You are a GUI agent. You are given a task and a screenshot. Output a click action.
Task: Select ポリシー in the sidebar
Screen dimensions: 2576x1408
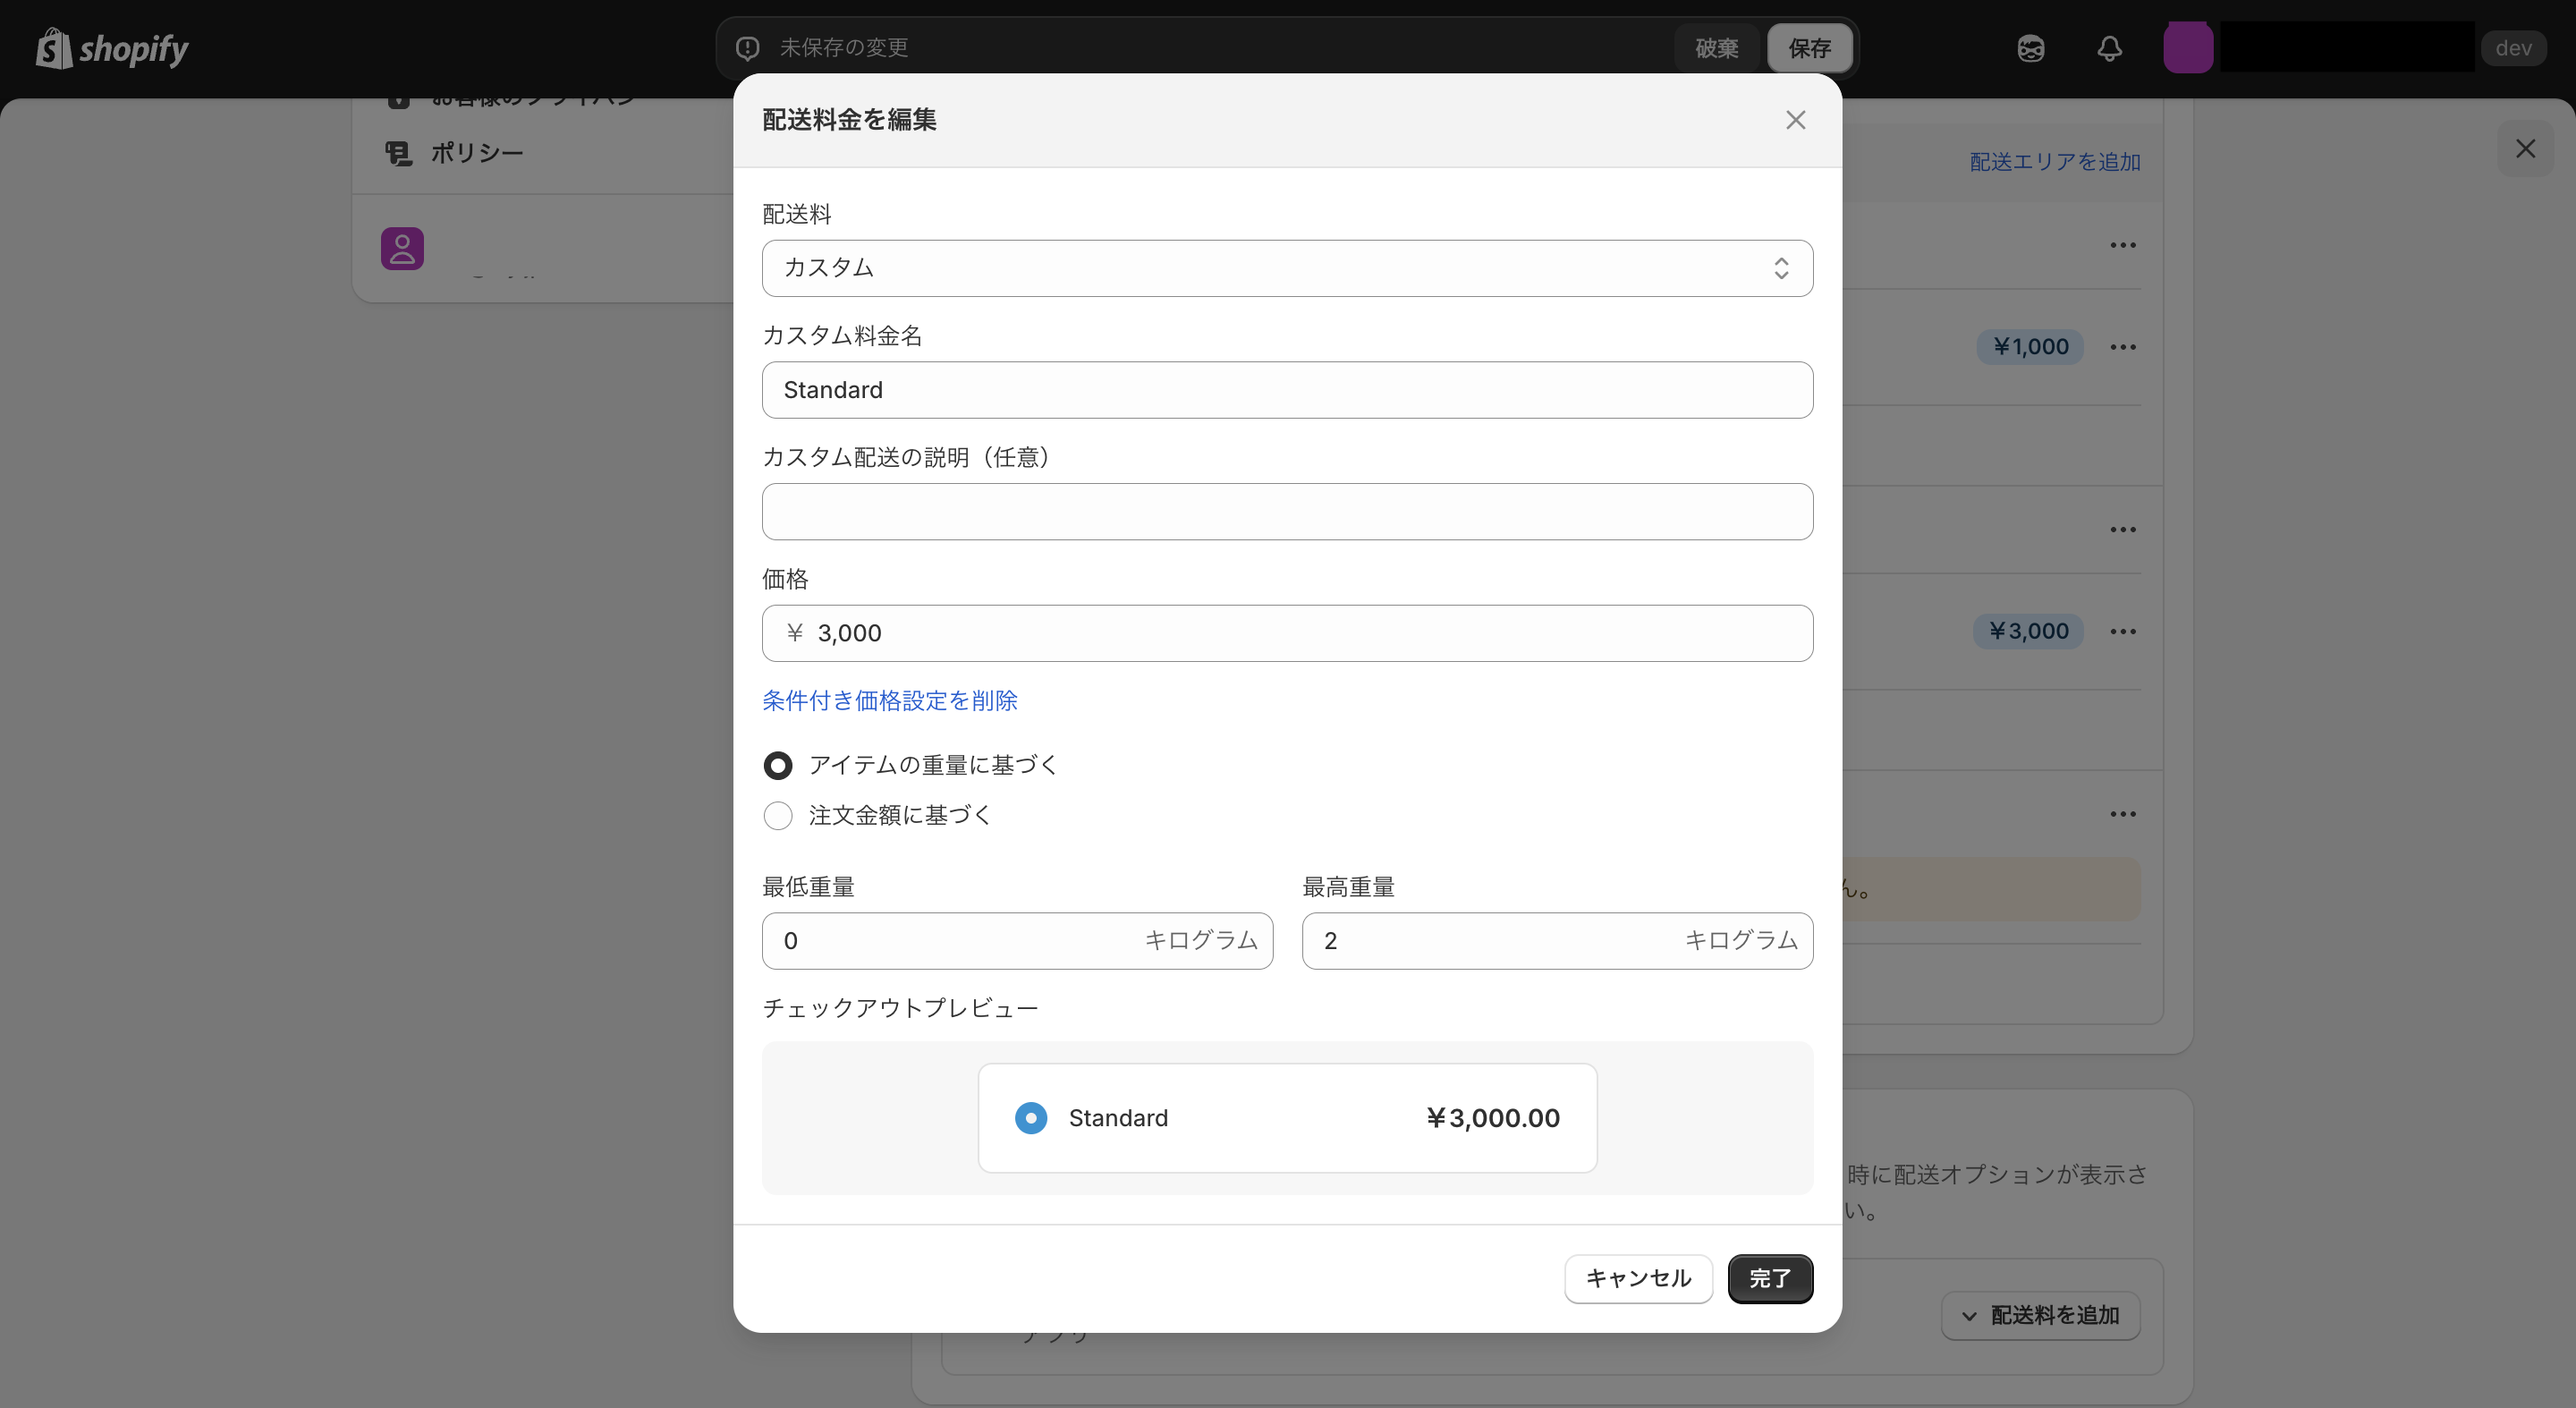[x=476, y=152]
